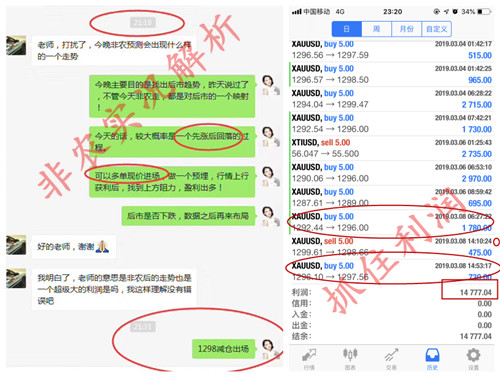Switch to the 月份 (month) tab
Viewport: 500px width, 377px height.
pyautogui.click(x=406, y=29)
